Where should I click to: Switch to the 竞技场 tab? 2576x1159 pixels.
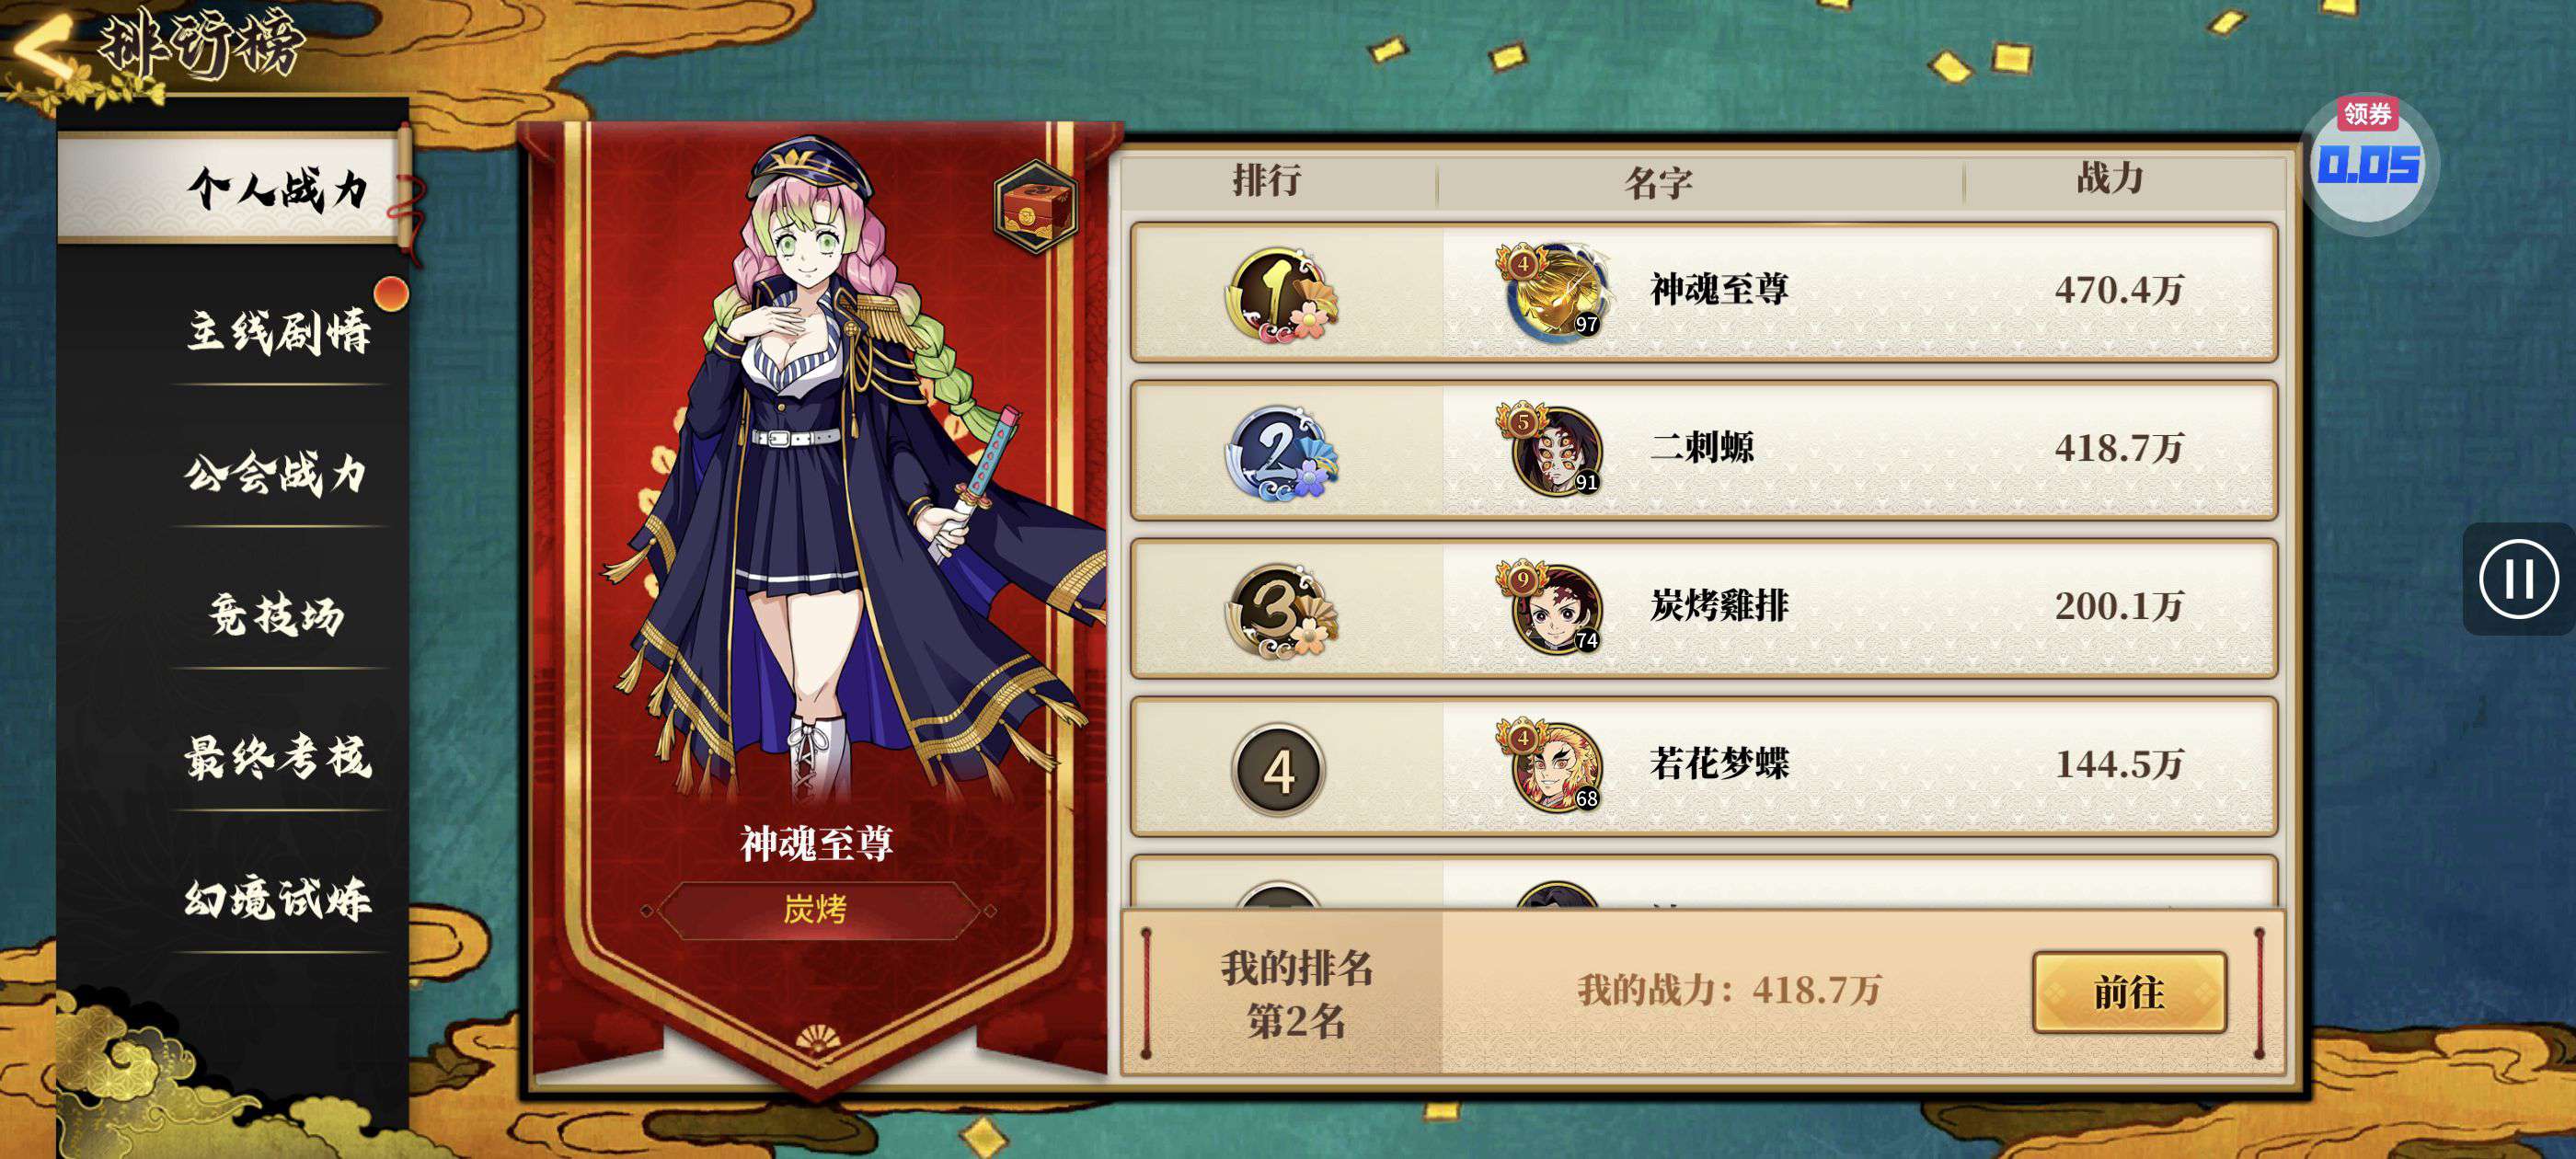tap(279, 614)
